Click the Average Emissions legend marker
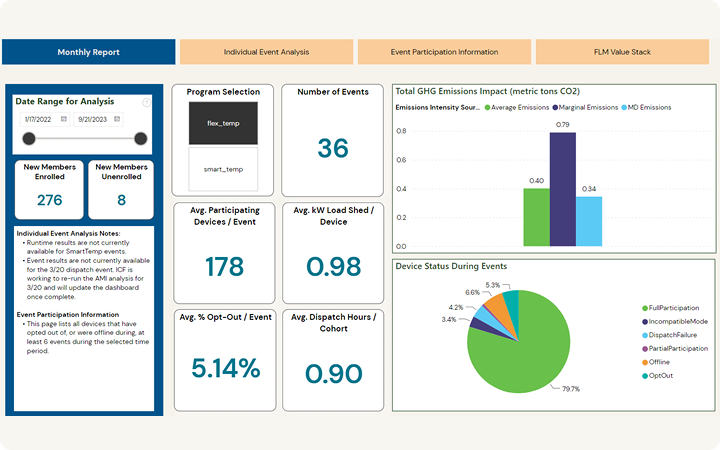 [x=488, y=107]
